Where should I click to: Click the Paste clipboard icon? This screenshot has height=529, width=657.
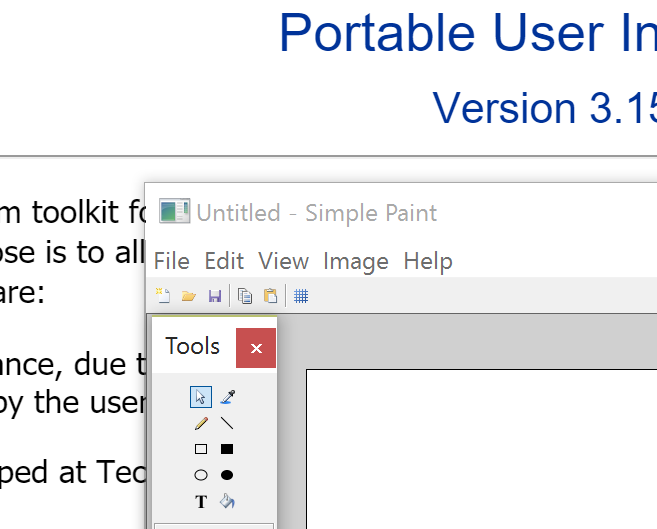point(271,296)
